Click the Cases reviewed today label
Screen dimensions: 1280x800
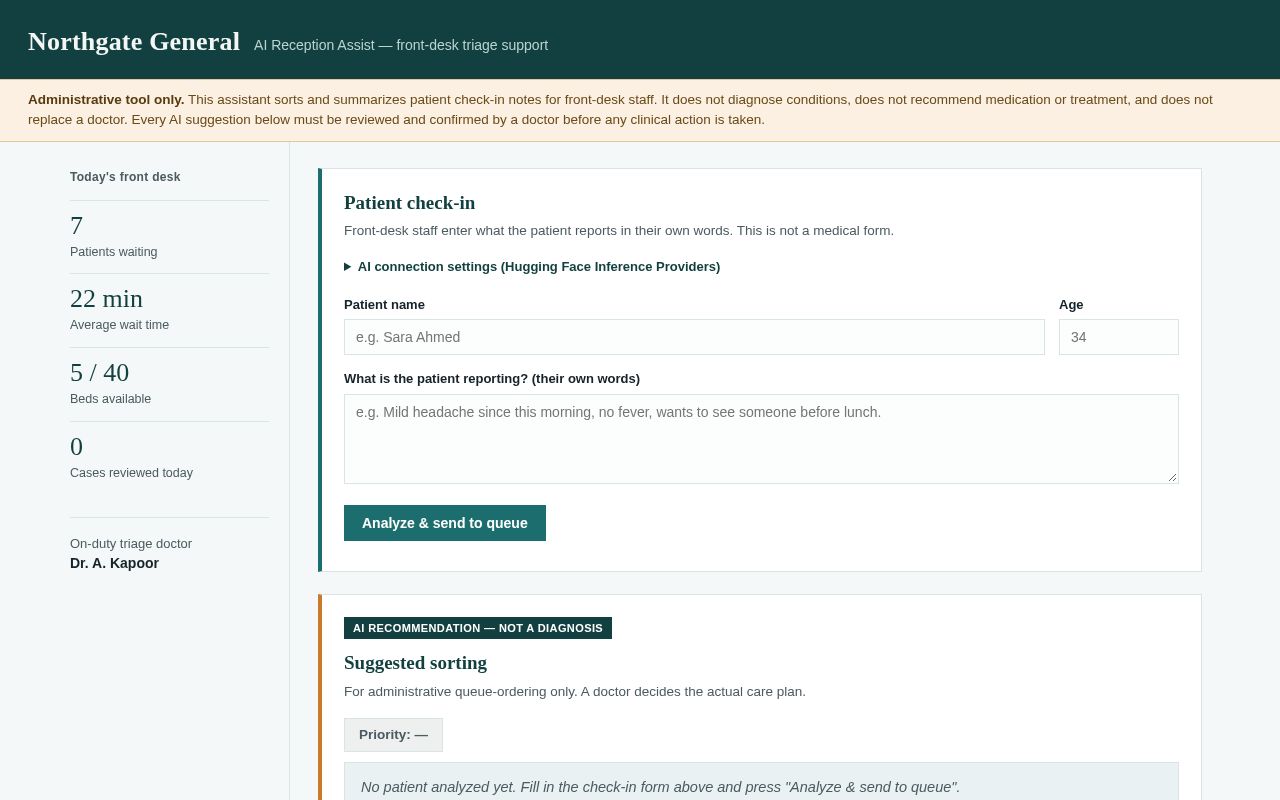[x=131, y=473]
